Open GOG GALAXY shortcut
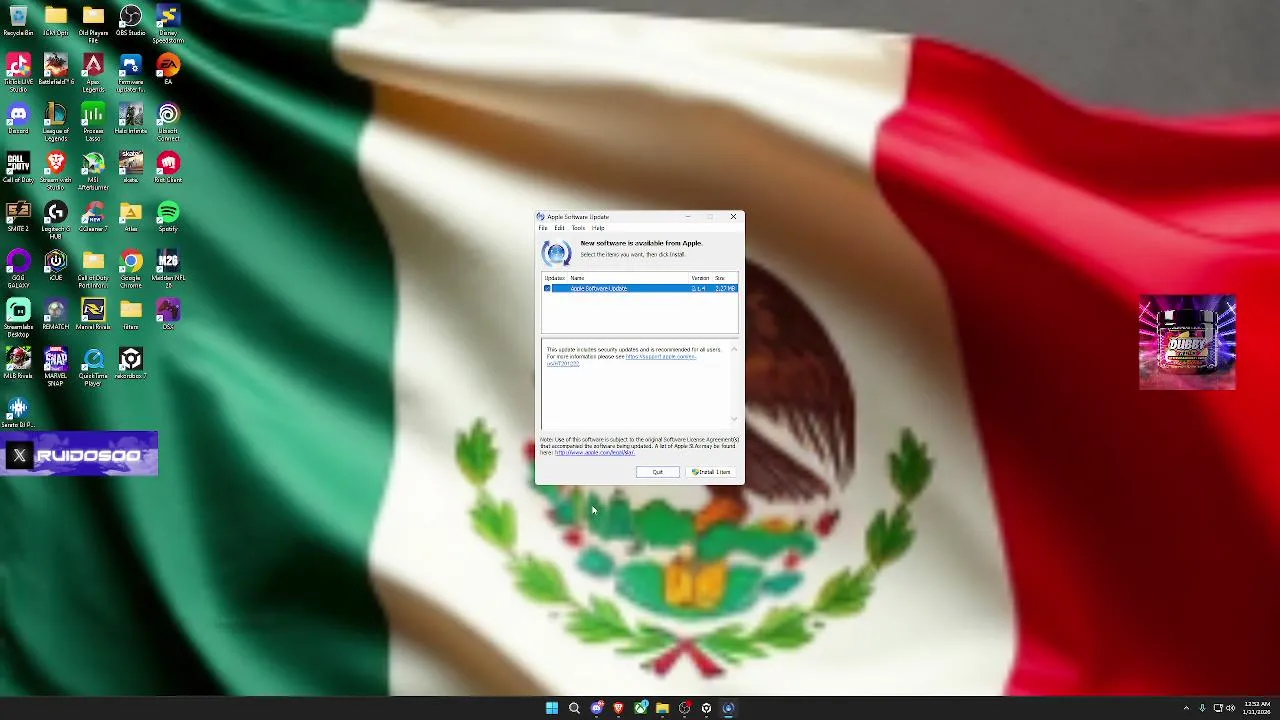Screen dimensions: 1280x720 [18, 268]
